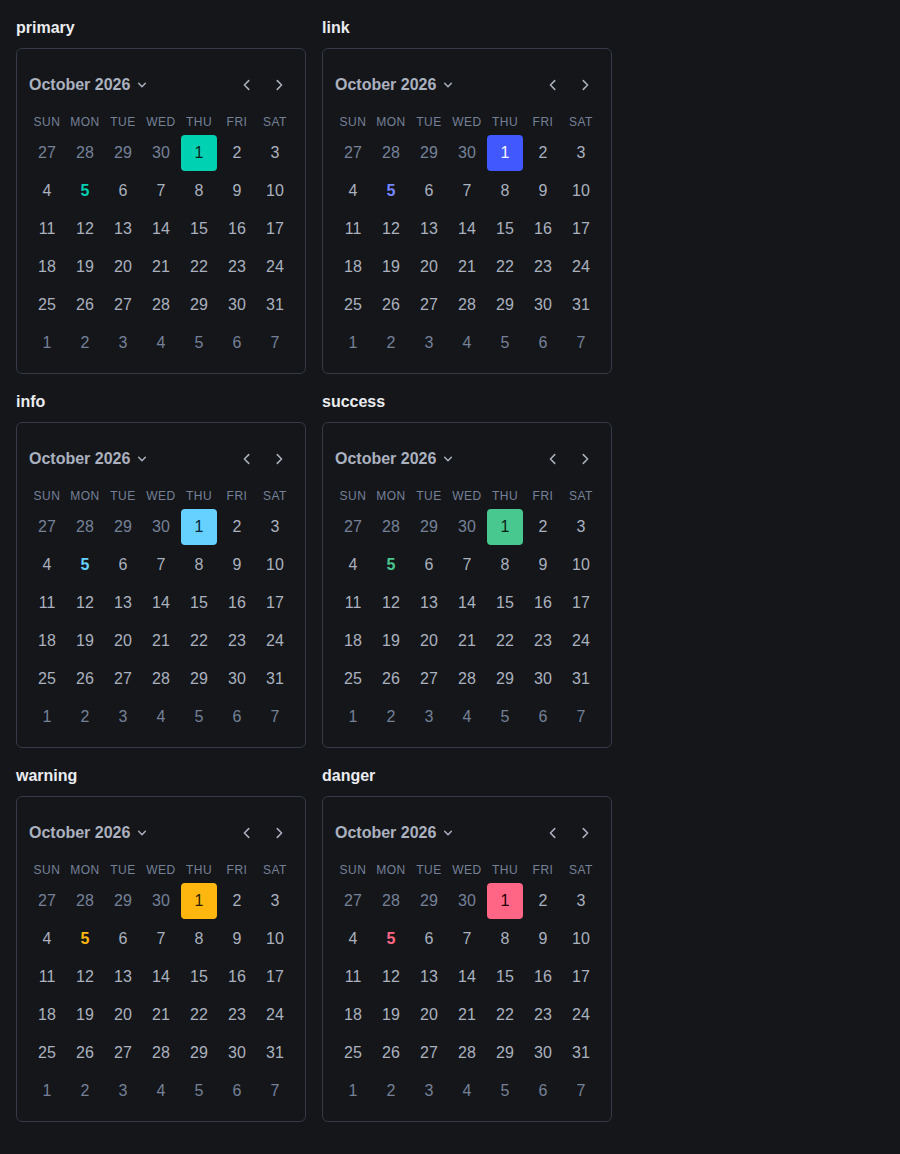Choose November 3 in success calendar
The height and width of the screenshot is (1154, 900).
coord(429,716)
